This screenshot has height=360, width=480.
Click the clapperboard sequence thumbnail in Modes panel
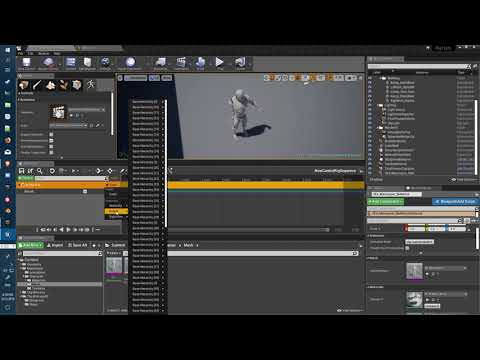click(x=58, y=112)
